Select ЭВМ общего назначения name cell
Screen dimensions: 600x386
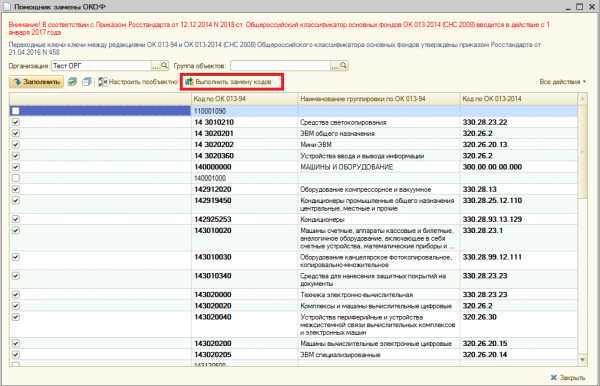pos(379,134)
